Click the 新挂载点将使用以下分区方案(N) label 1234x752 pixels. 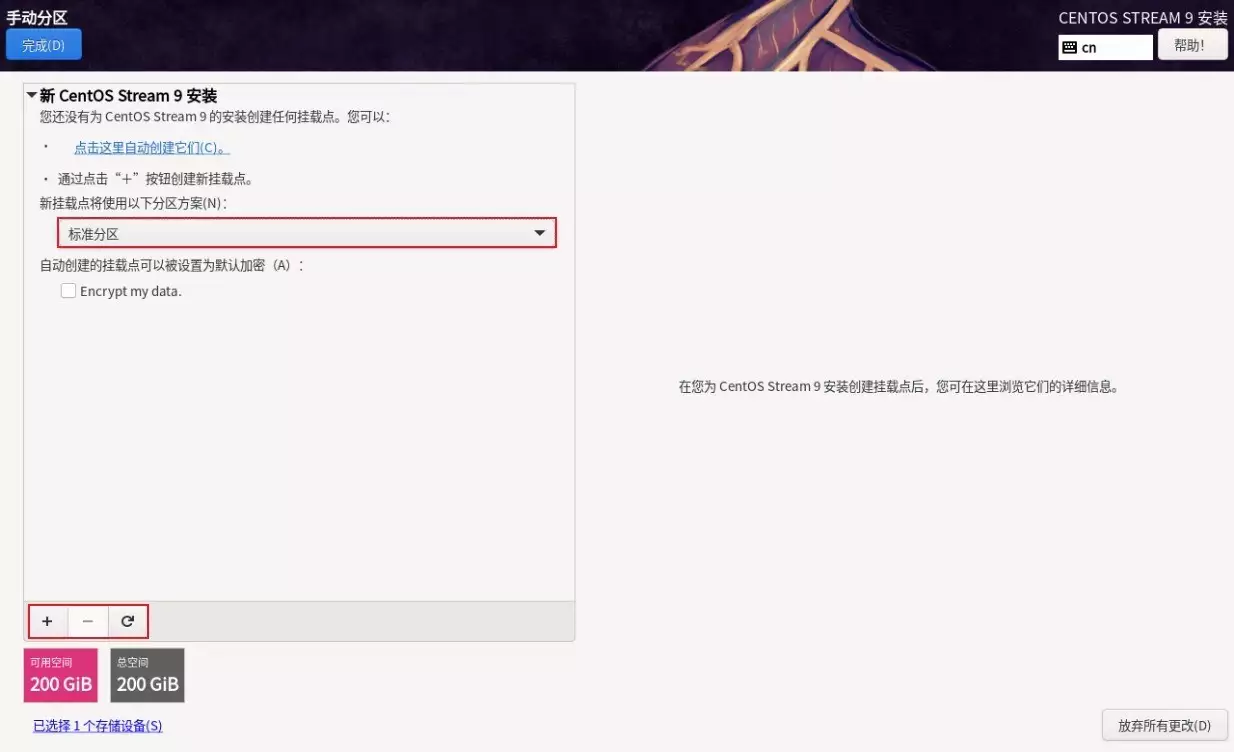click(133, 203)
